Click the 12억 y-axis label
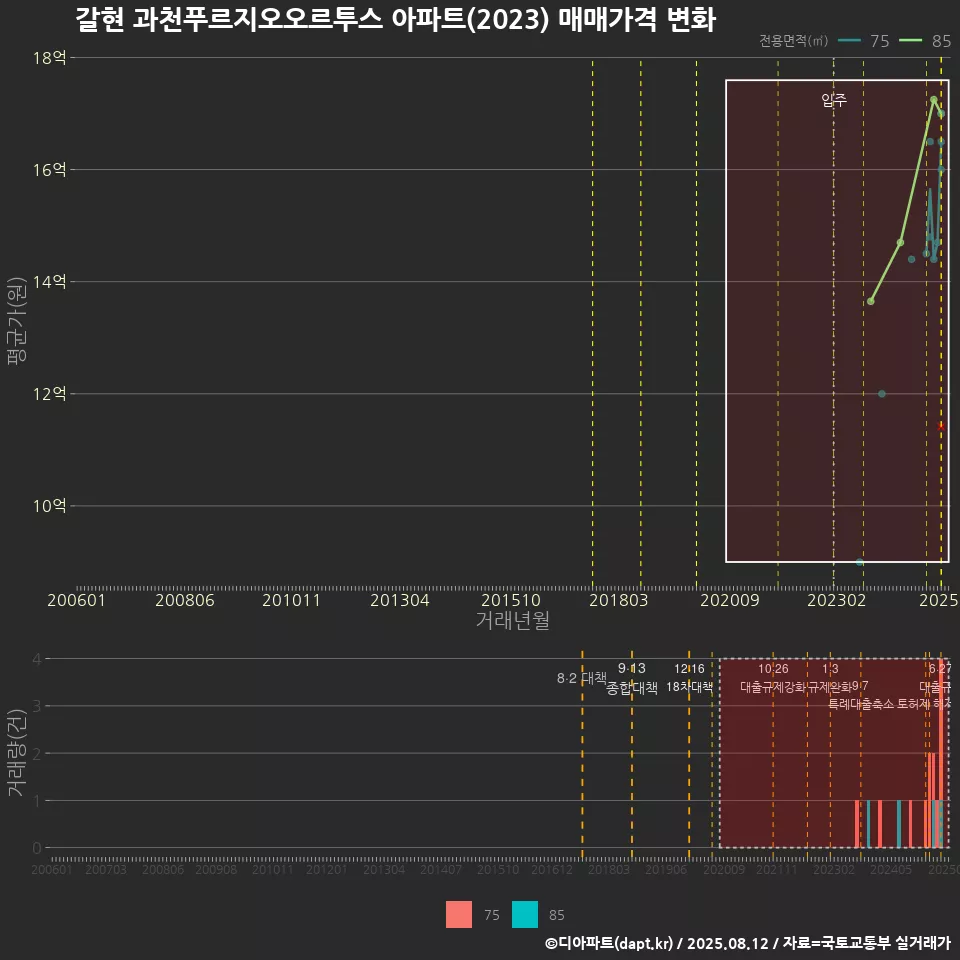Screen dimensions: 960x960 (x=50, y=394)
